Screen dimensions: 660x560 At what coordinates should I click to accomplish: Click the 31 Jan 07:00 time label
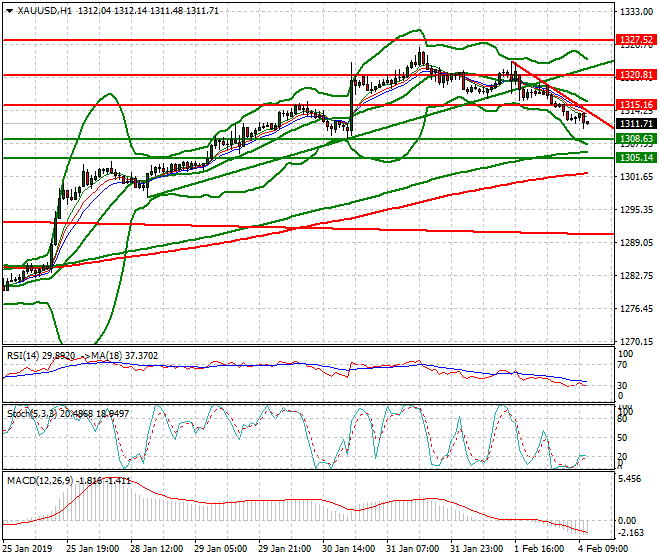click(x=412, y=549)
